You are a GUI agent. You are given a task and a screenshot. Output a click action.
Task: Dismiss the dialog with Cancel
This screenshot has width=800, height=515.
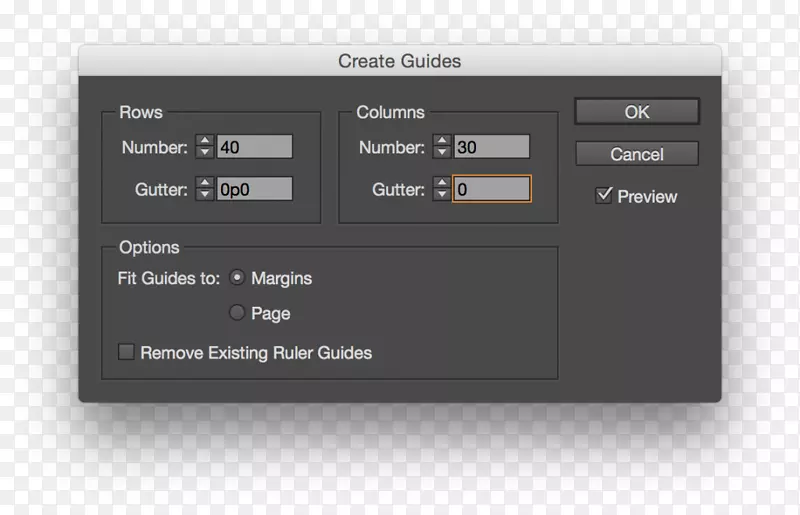click(637, 154)
